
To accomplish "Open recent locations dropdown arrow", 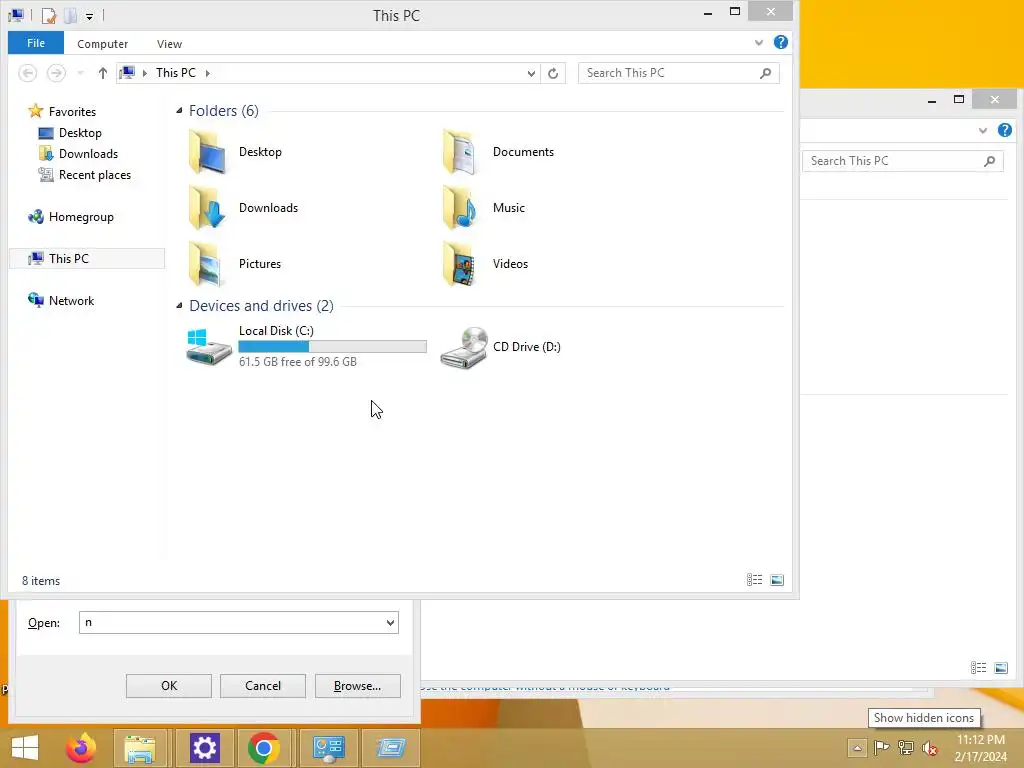I will (80, 73).
